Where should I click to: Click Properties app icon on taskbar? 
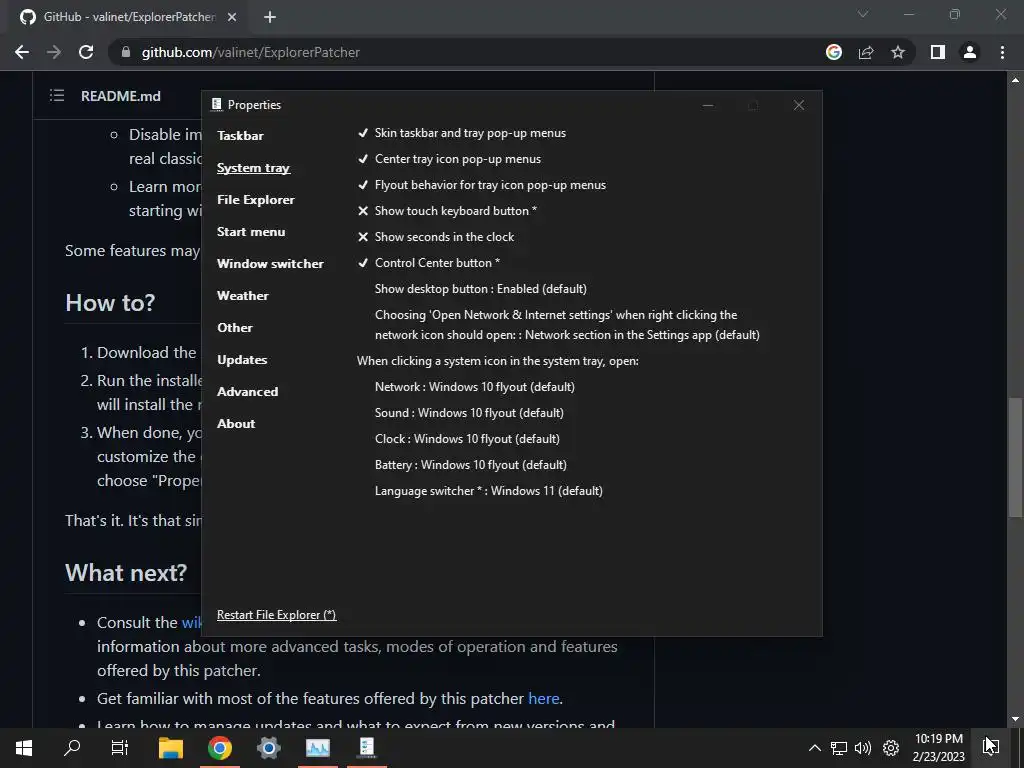point(366,748)
